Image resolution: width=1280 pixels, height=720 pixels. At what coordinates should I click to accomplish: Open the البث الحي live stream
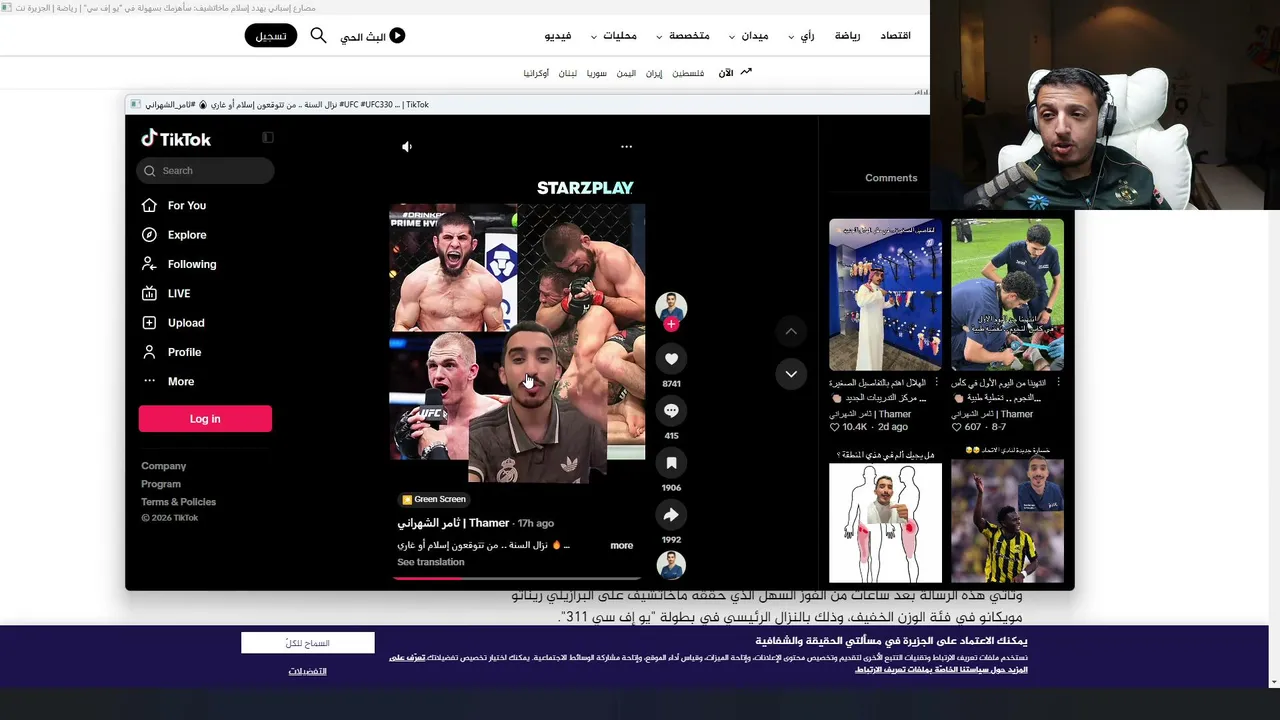click(373, 36)
